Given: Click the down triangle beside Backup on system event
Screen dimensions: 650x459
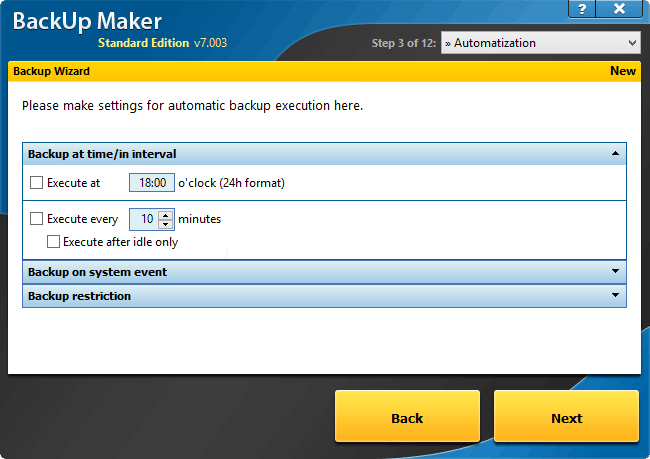Looking at the screenshot, I should pos(615,271).
